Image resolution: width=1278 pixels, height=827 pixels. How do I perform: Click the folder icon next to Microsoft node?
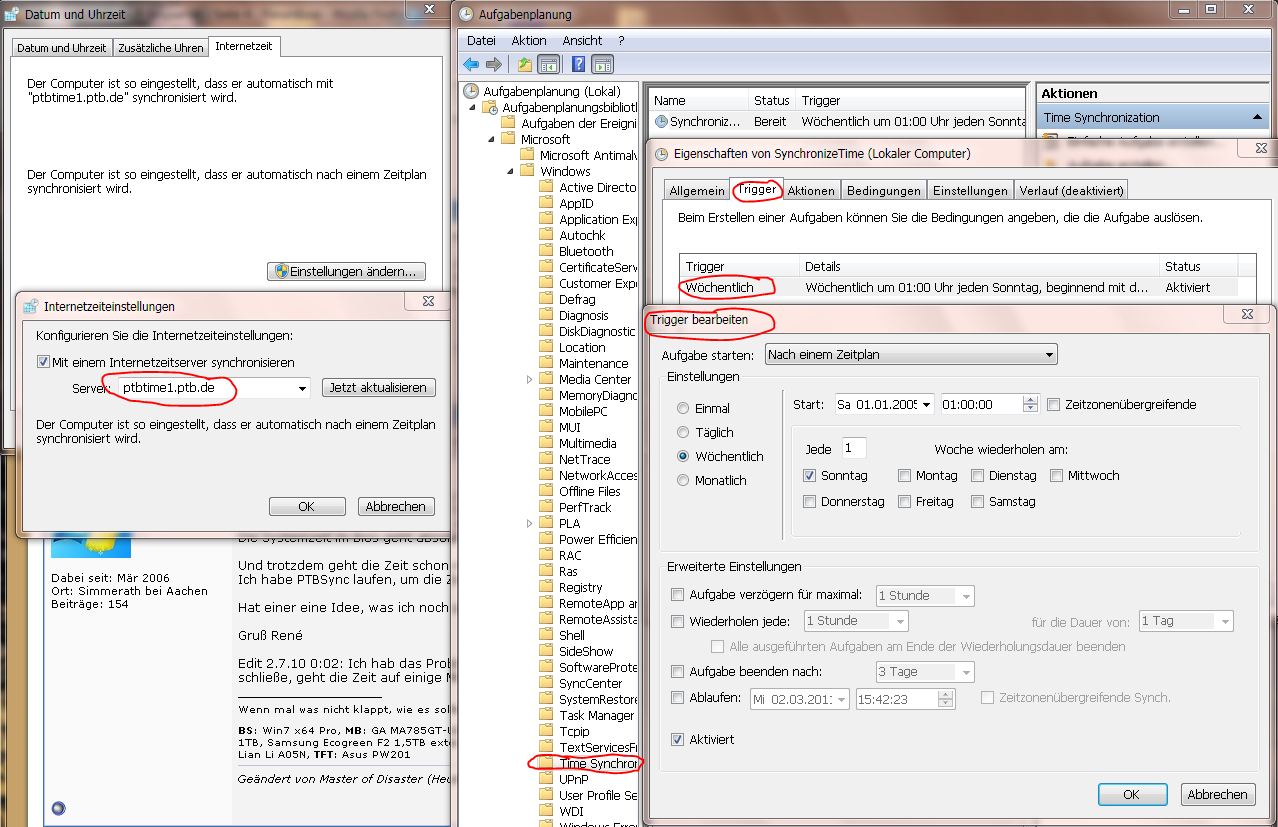pos(508,139)
